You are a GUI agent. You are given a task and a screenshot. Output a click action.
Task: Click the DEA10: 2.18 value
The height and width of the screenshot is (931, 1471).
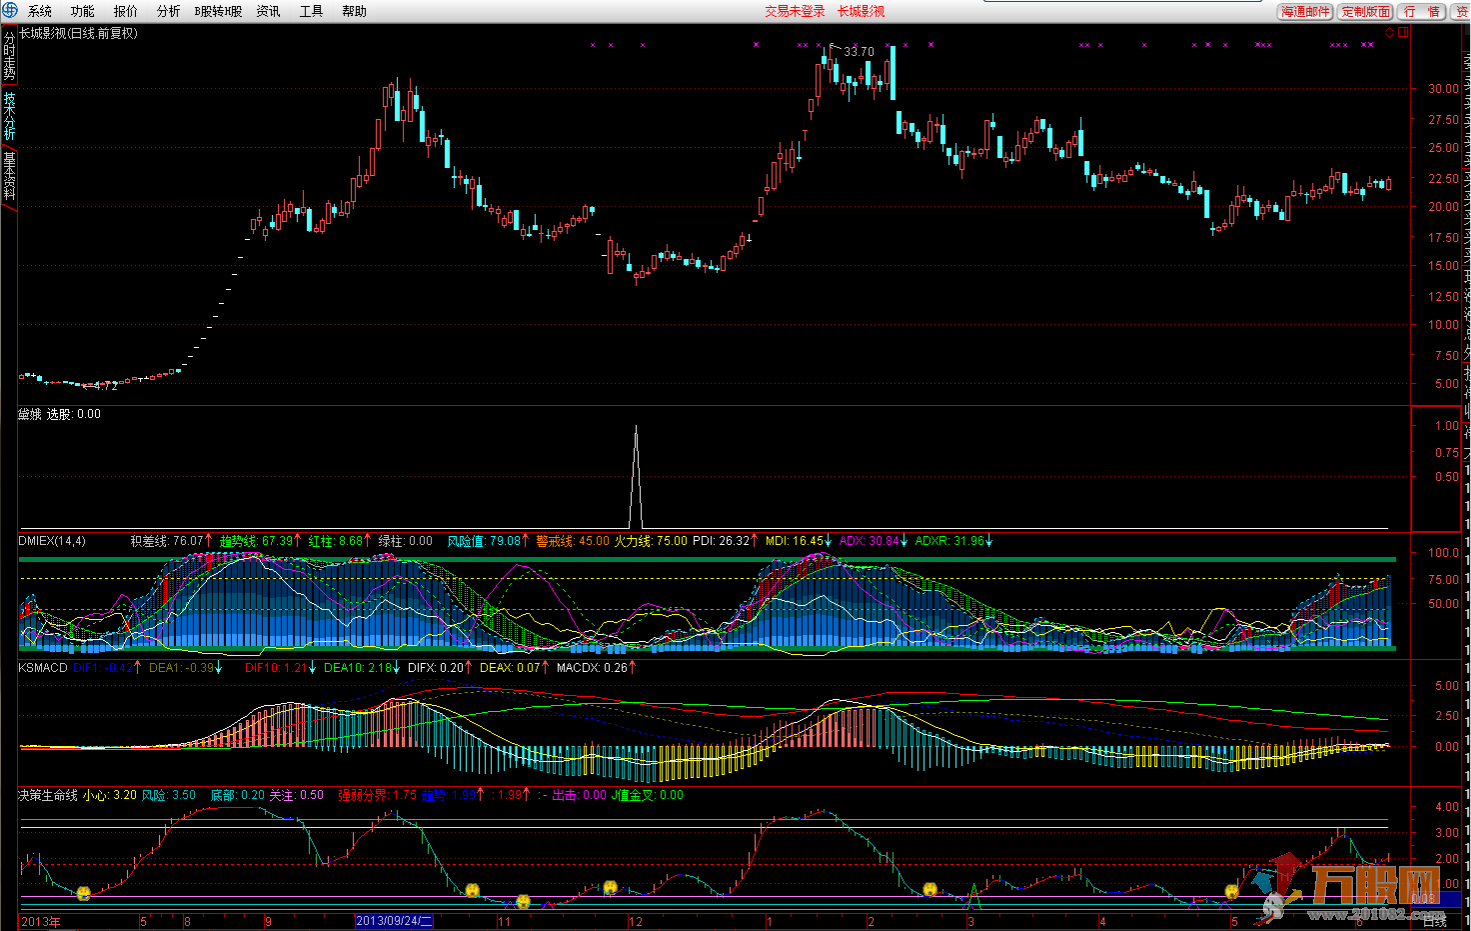point(359,667)
